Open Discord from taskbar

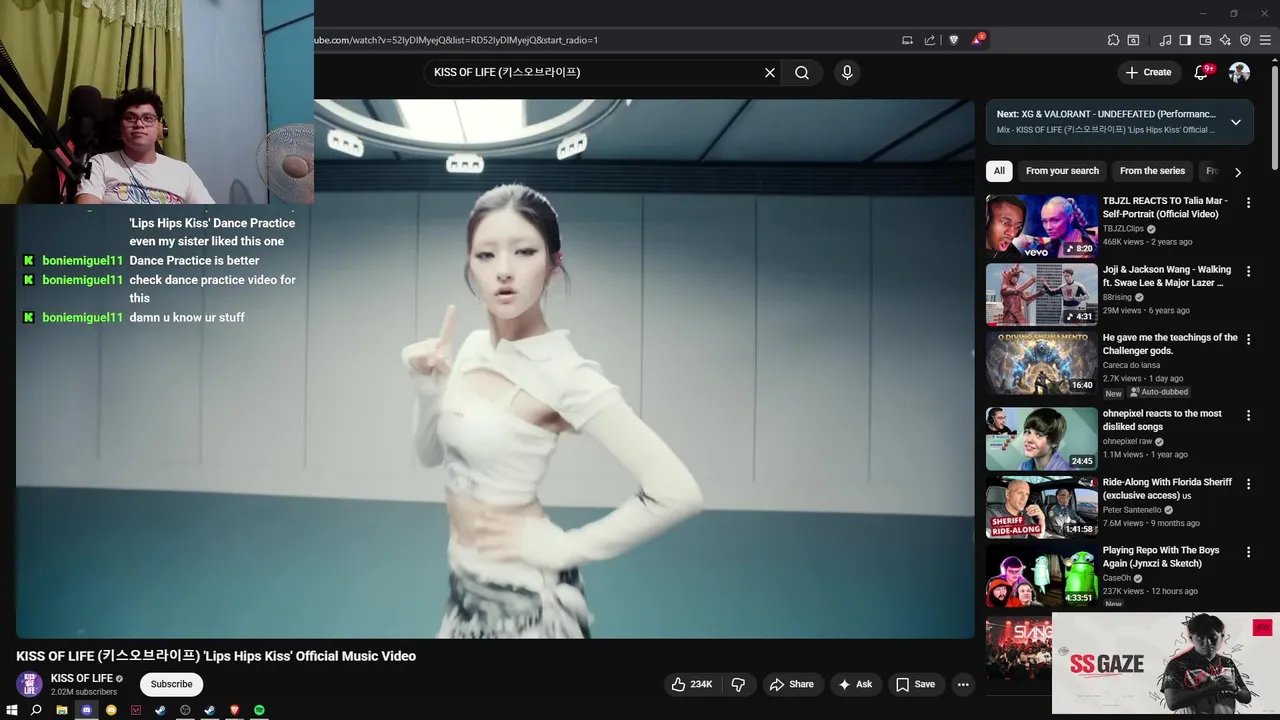86,710
